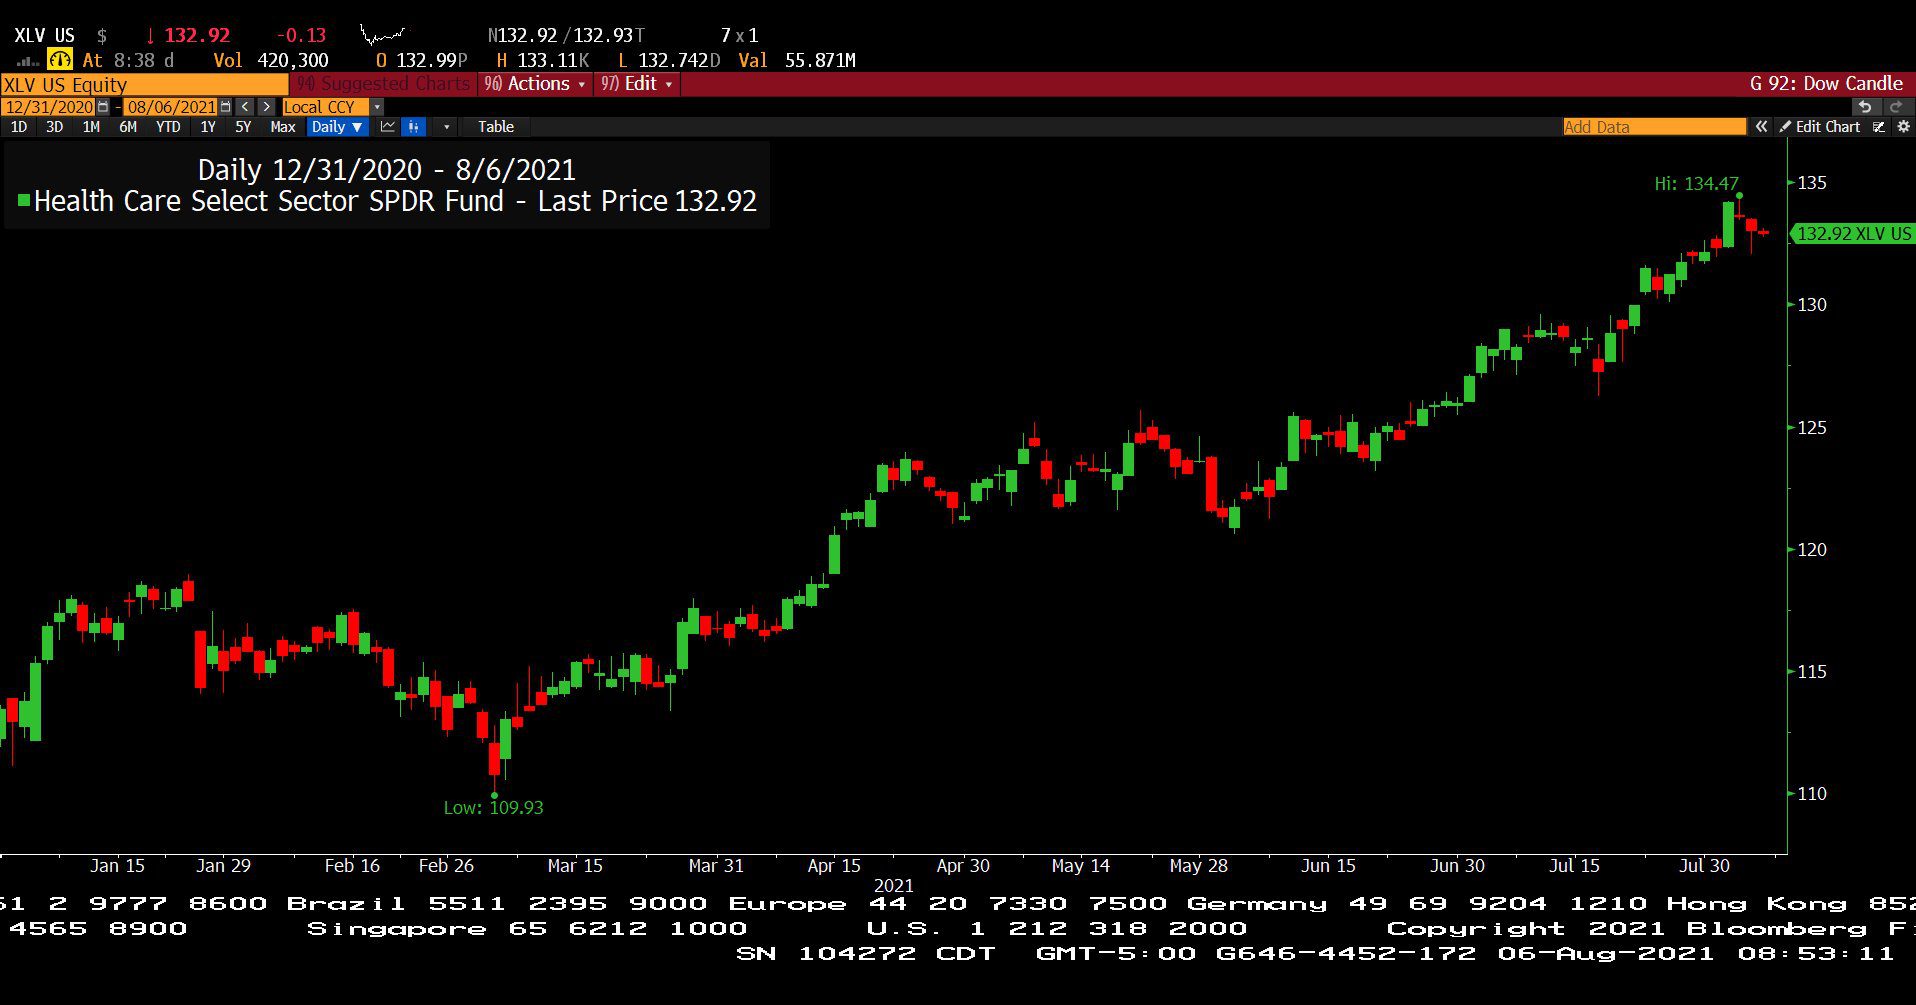Open the 96) Actions menu
The width and height of the screenshot is (1916, 1005).
(535, 84)
